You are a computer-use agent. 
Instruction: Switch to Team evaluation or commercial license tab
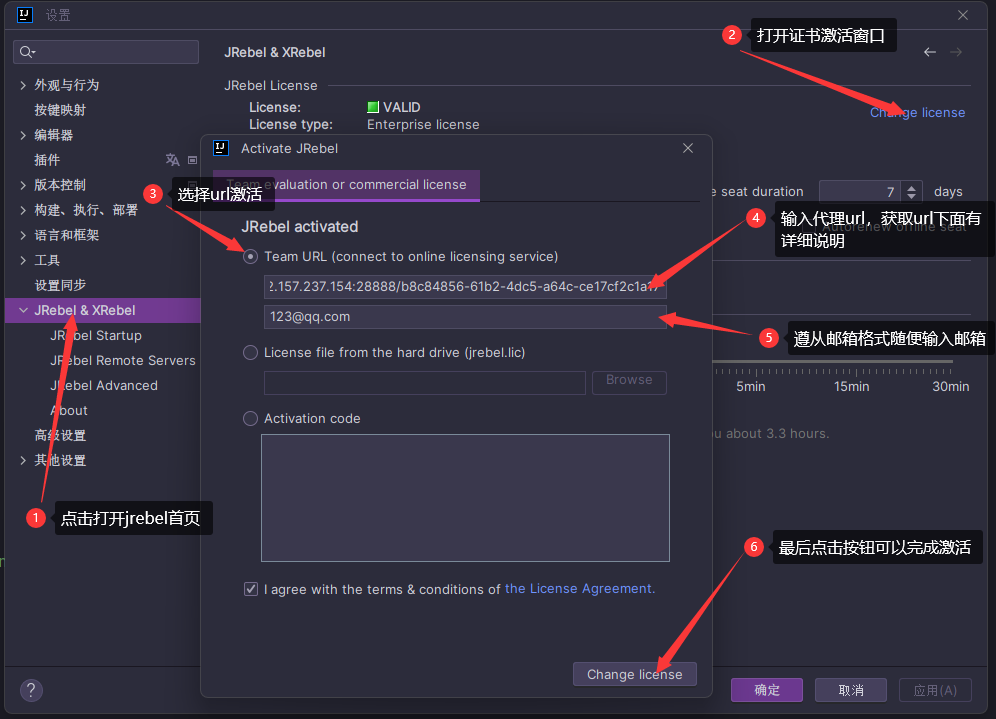[346, 185]
